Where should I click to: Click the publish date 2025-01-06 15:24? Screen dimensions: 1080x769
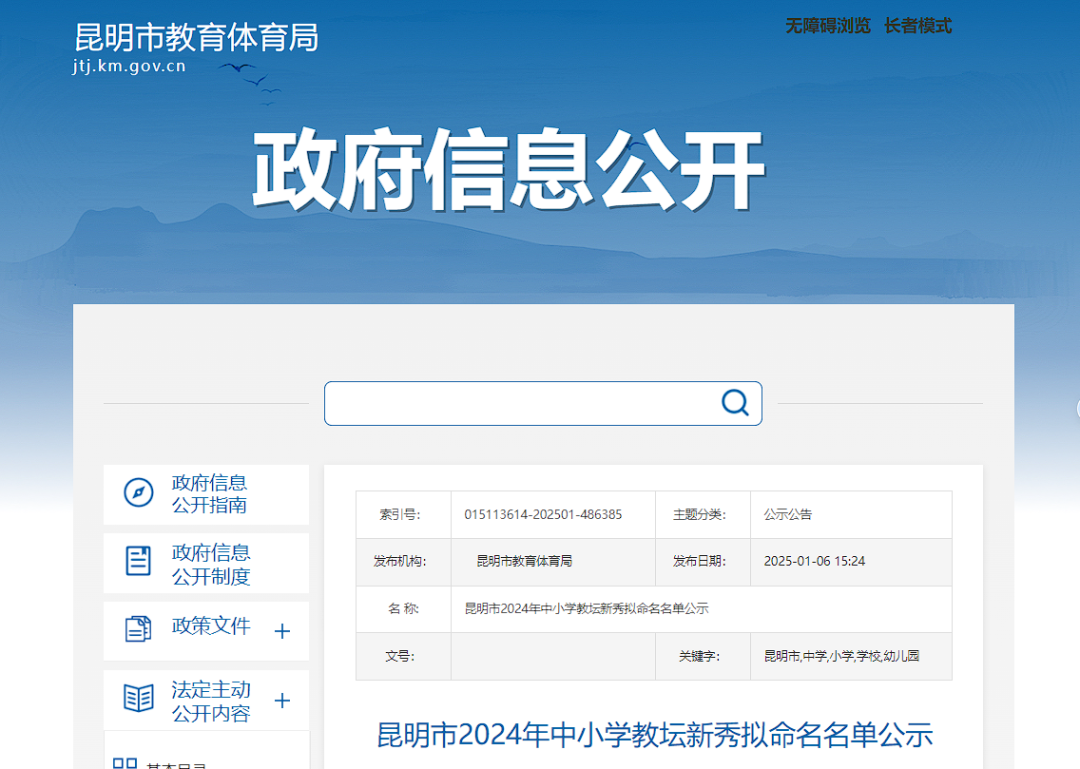click(x=814, y=562)
